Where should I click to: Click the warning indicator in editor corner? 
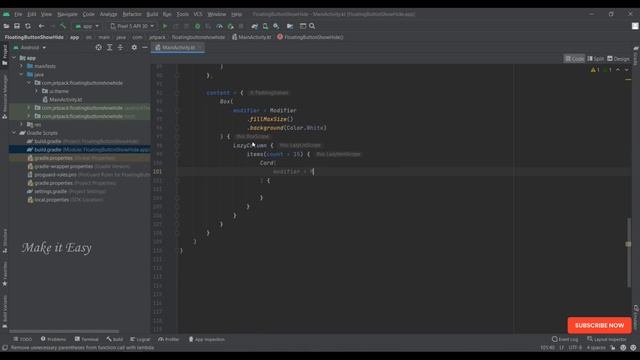click(x=595, y=70)
